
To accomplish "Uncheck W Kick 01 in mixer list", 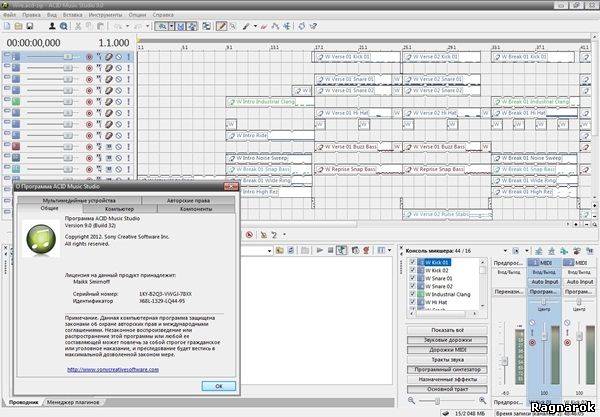I will (x=412, y=262).
